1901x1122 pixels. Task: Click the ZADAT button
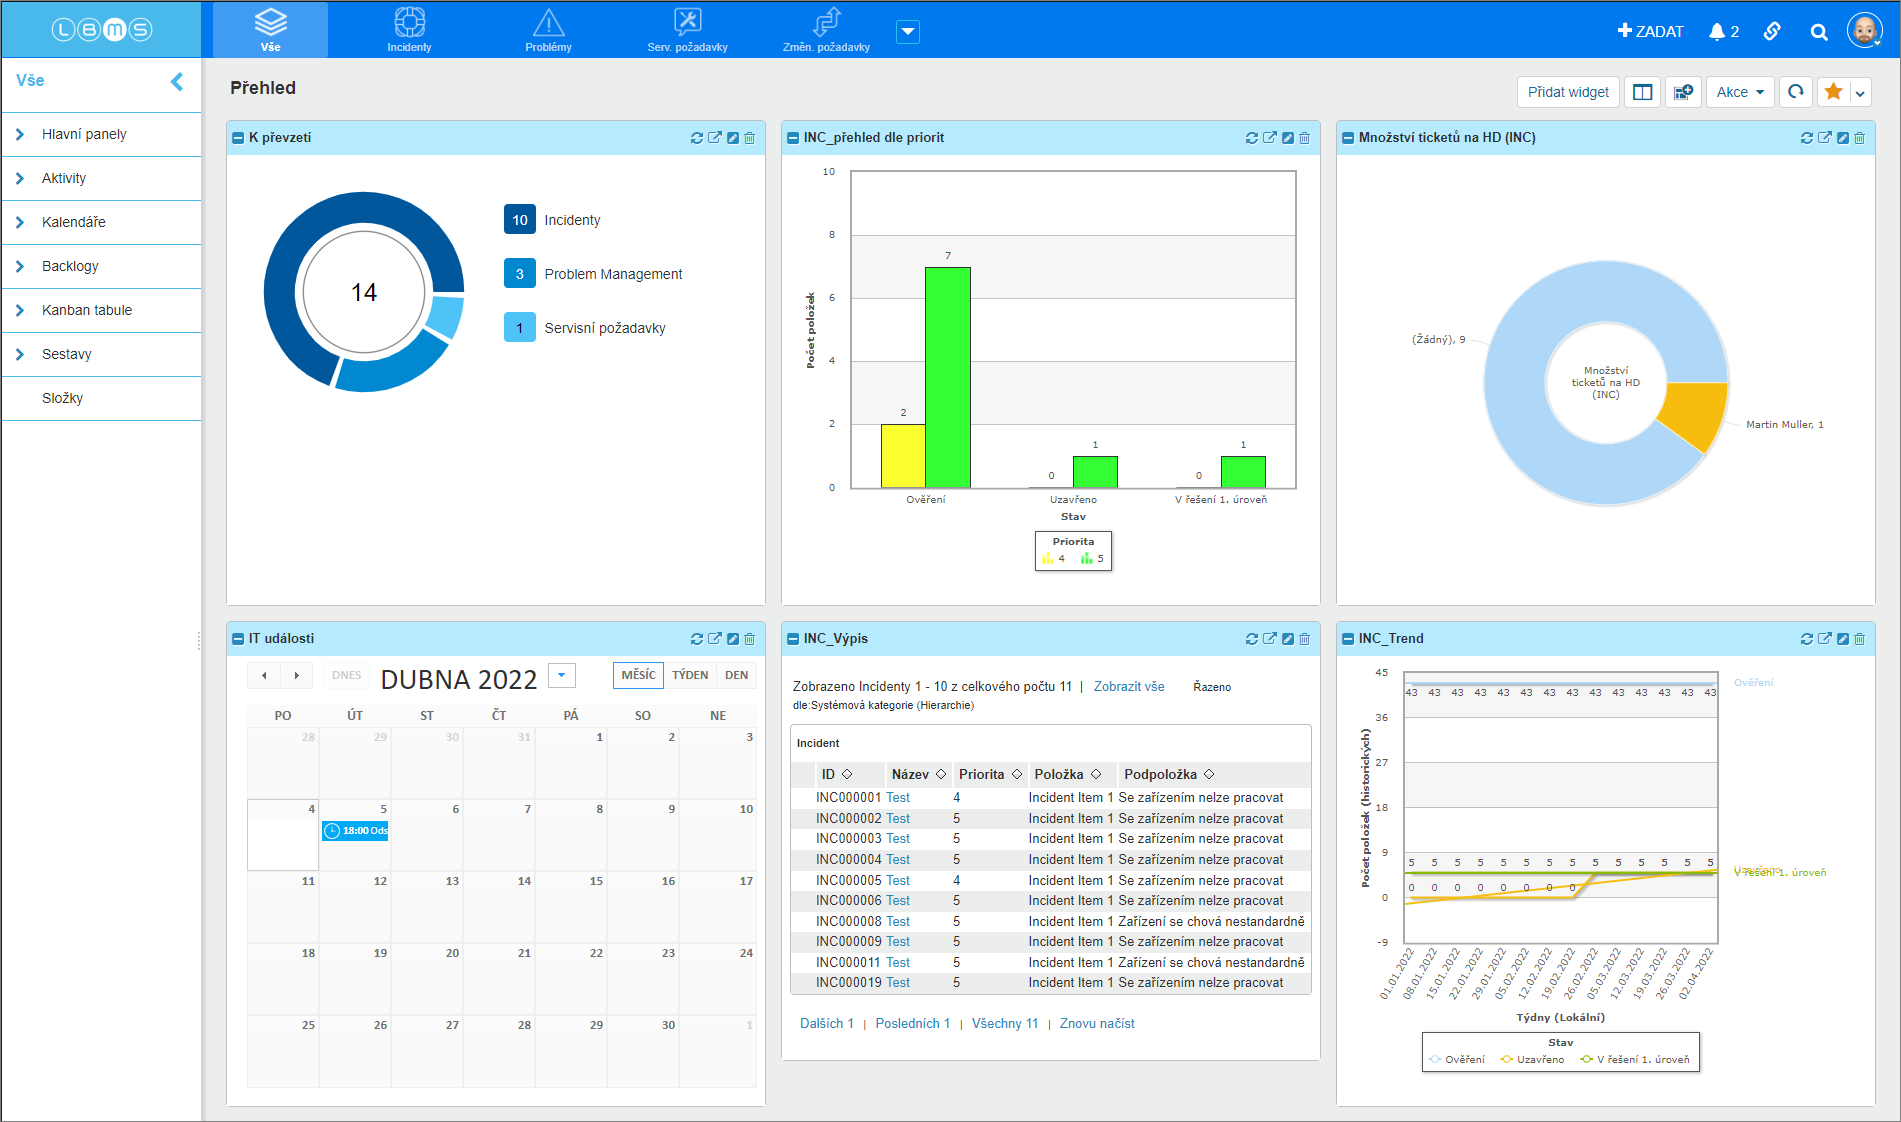[x=1651, y=31]
